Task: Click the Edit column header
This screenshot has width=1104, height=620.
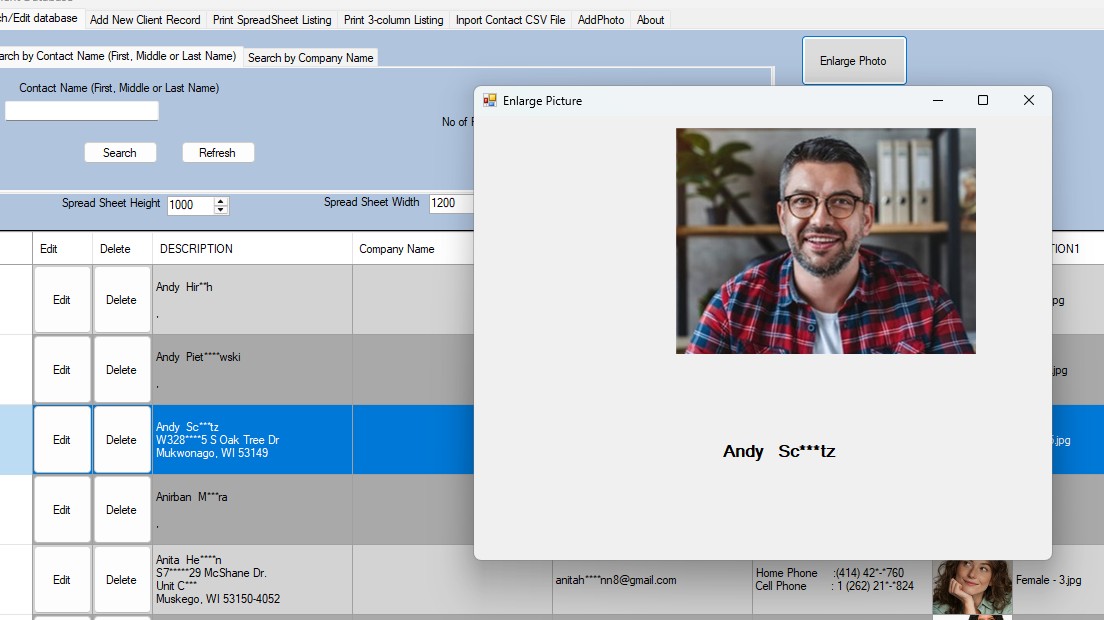Action: [62, 248]
